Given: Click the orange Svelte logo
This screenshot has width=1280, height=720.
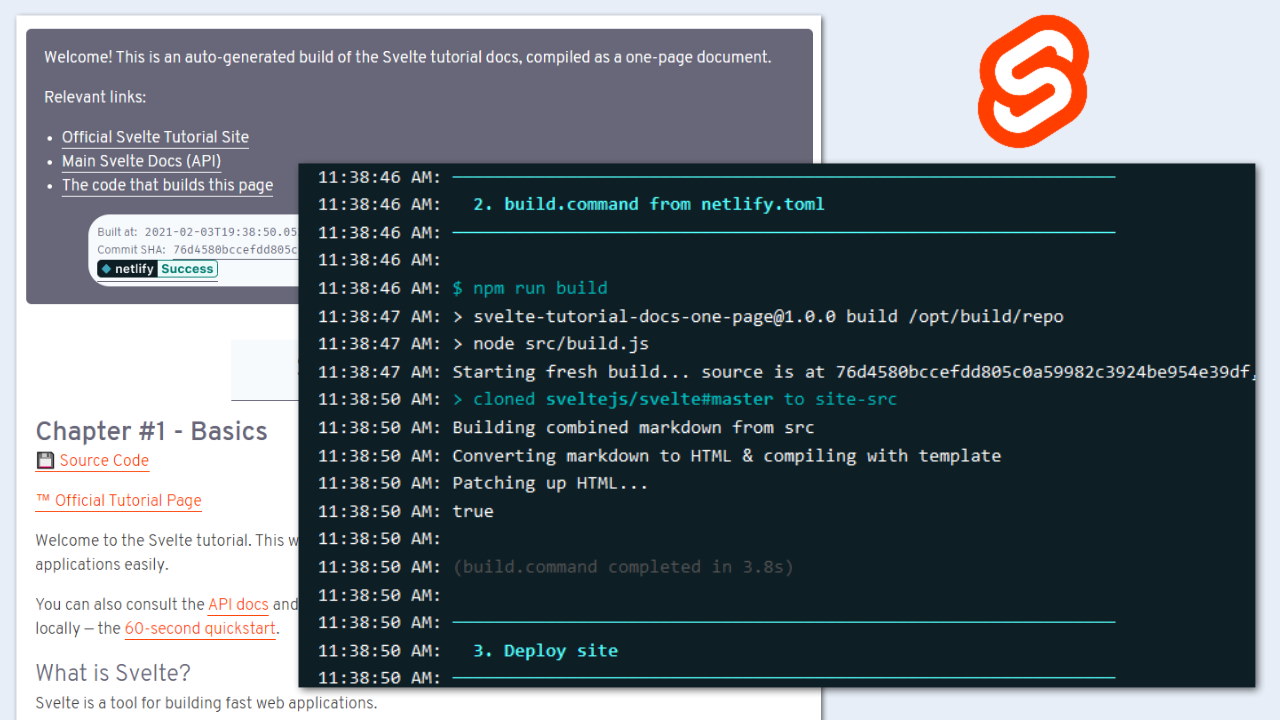Looking at the screenshot, I should click(x=1033, y=81).
